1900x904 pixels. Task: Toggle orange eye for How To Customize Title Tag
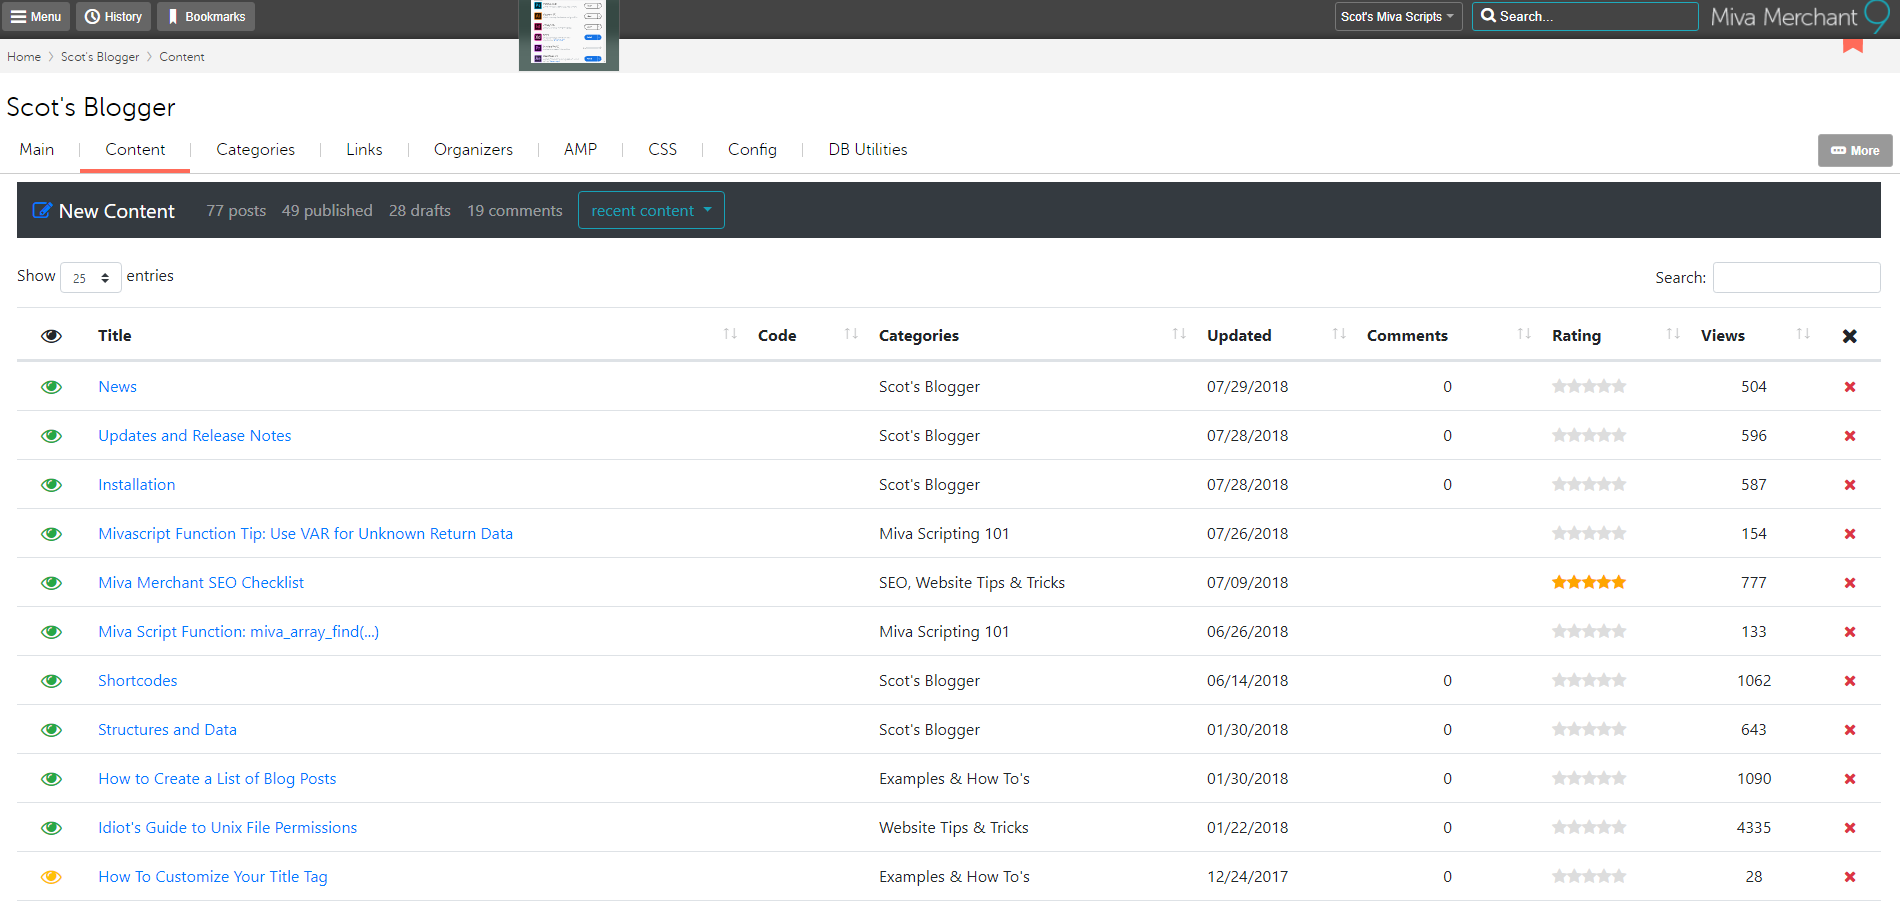[x=51, y=877]
